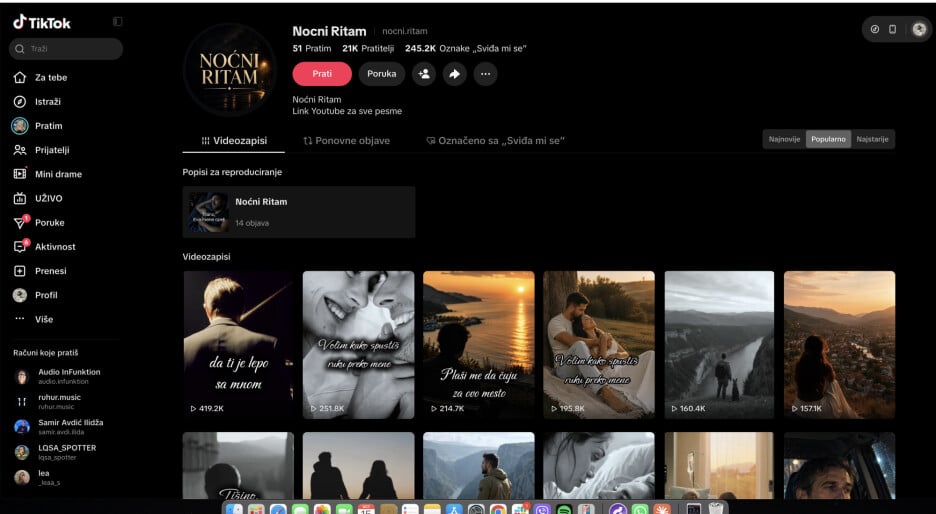Open the video with 419.2K views
Viewport: 936px width, 514px height.
[x=238, y=344]
